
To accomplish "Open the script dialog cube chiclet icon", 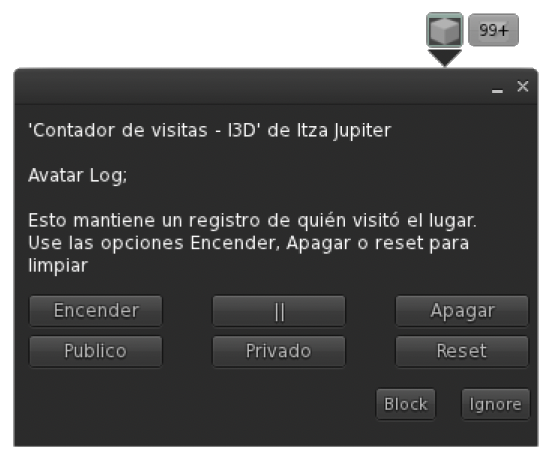I will pos(445,30).
